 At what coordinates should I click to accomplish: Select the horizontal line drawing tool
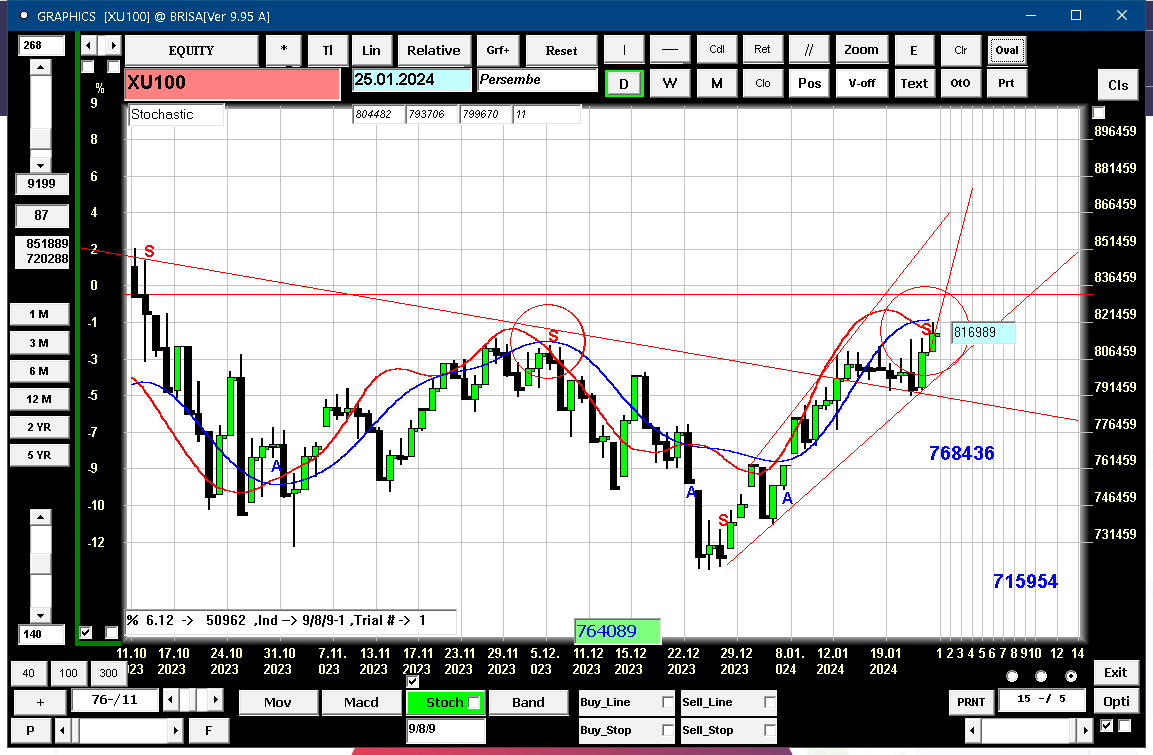point(669,50)
